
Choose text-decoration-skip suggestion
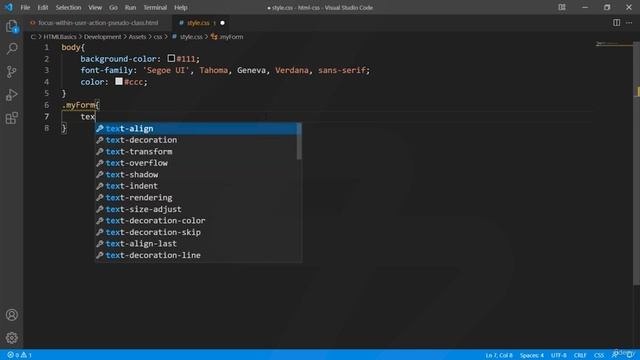[196, 232]
